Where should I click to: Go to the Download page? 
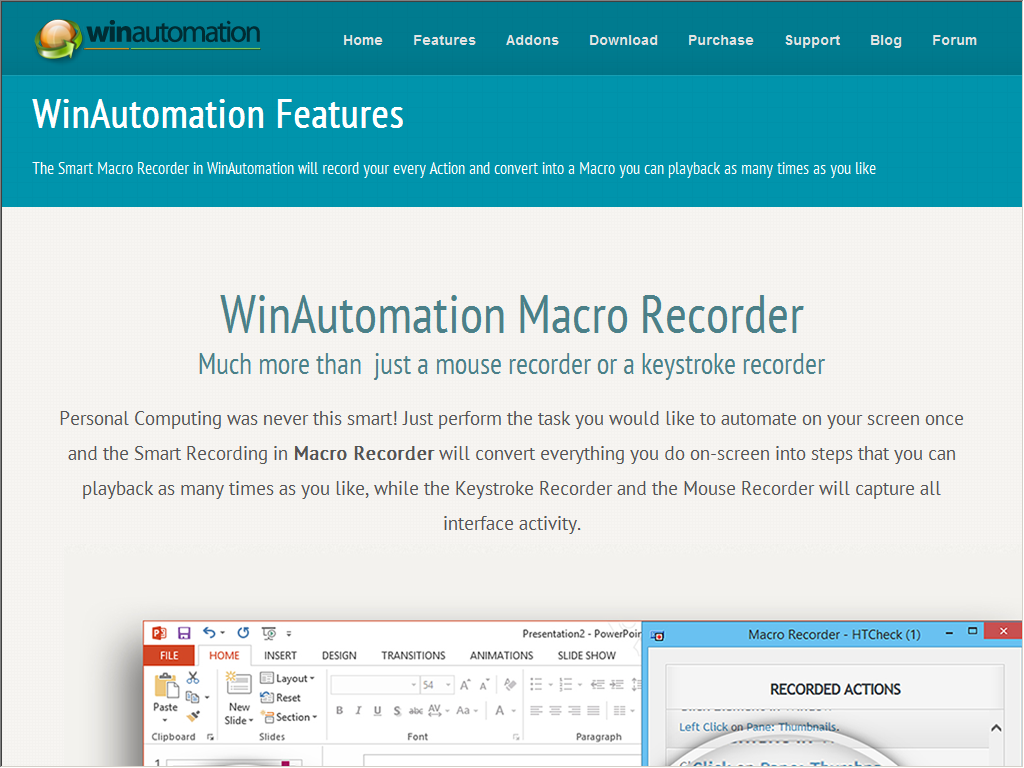point(623,40)
